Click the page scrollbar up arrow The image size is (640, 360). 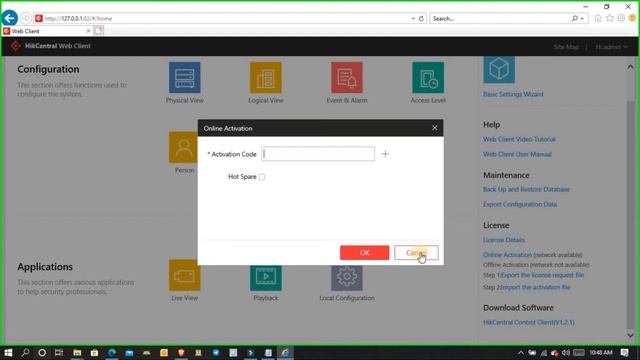point(631,66)
